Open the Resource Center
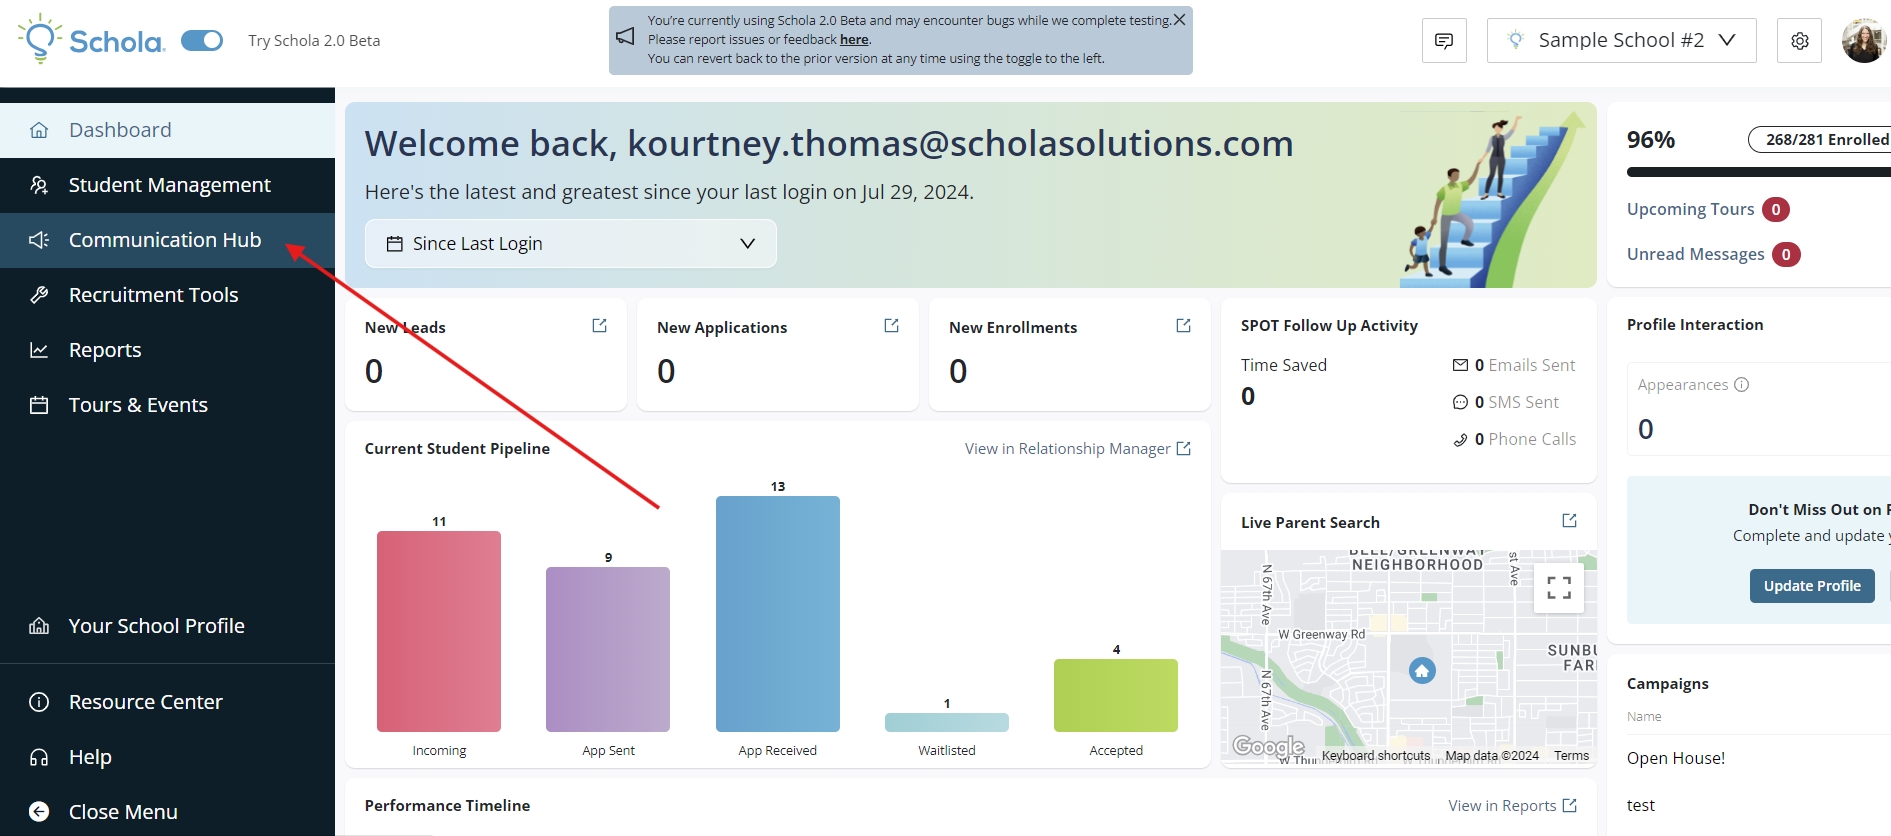Viewport: 1891px width, 836px height. click(x=167, y=702)
